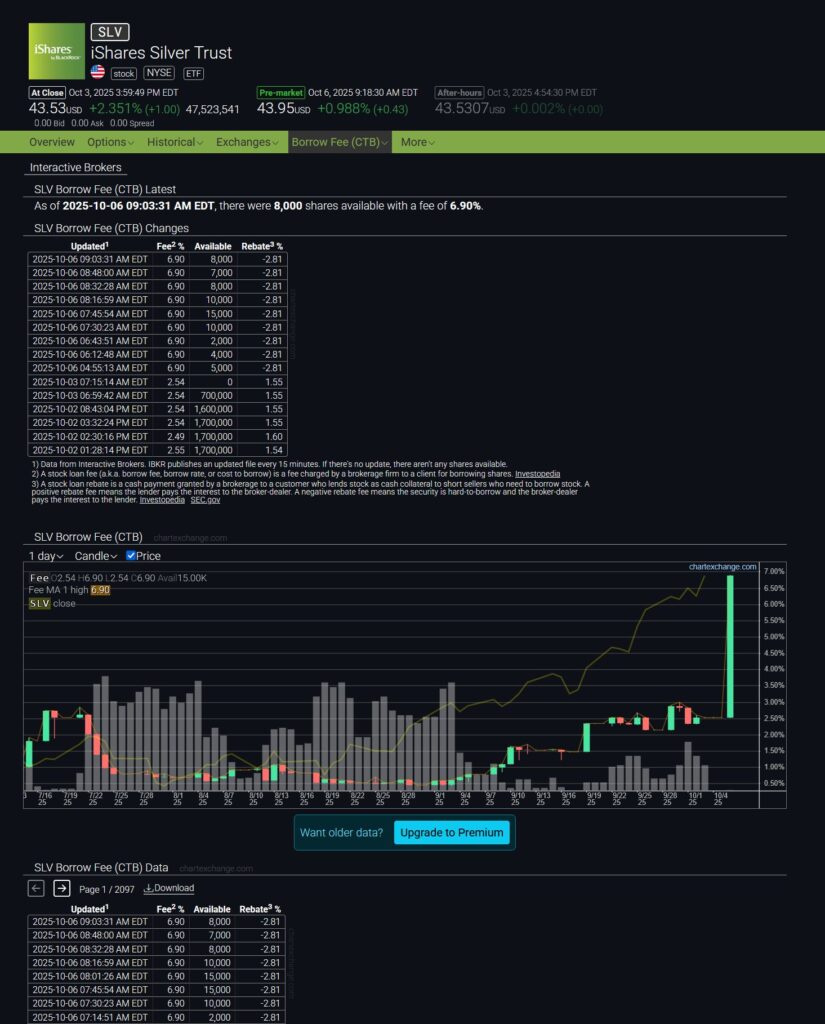The width and height of the screenshot is (825, 1024).
Task: Open the 1 day interval dropdown
Action: pos(46,556)
